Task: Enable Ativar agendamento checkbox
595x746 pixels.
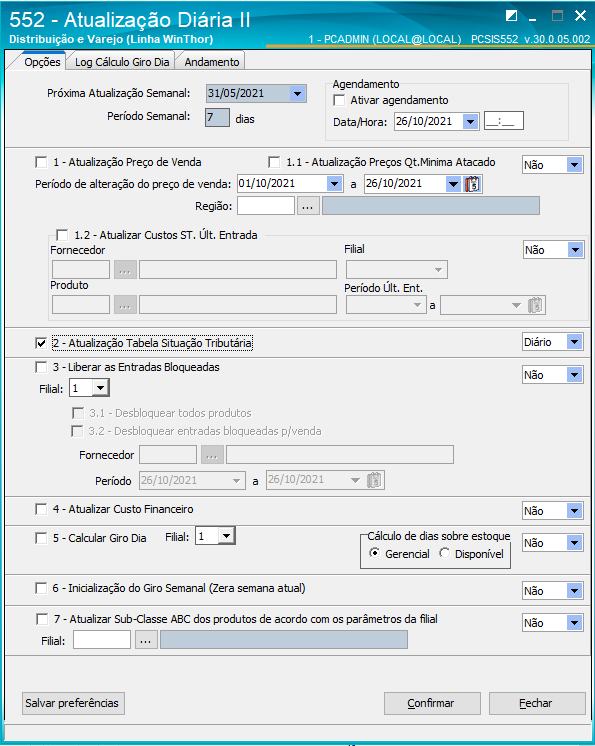Action: [x=339, y=100]
